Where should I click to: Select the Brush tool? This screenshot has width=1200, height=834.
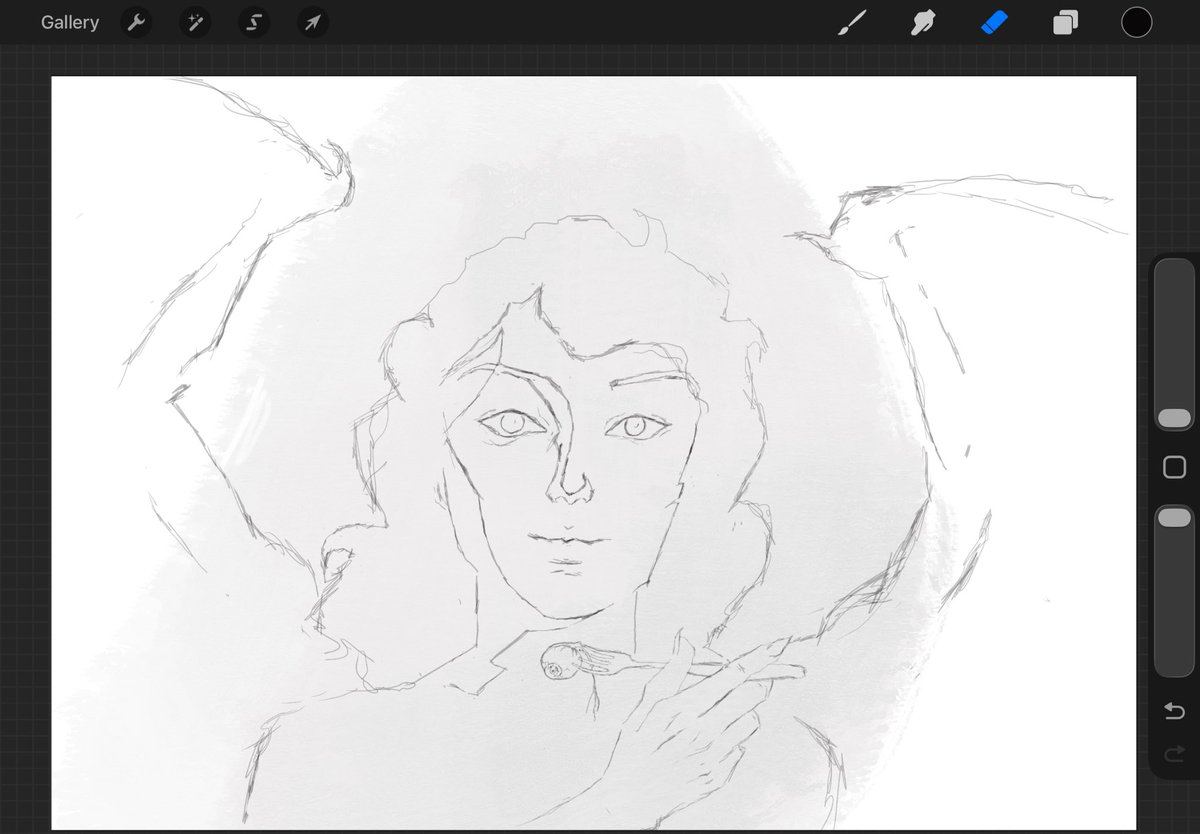(852, 22)
